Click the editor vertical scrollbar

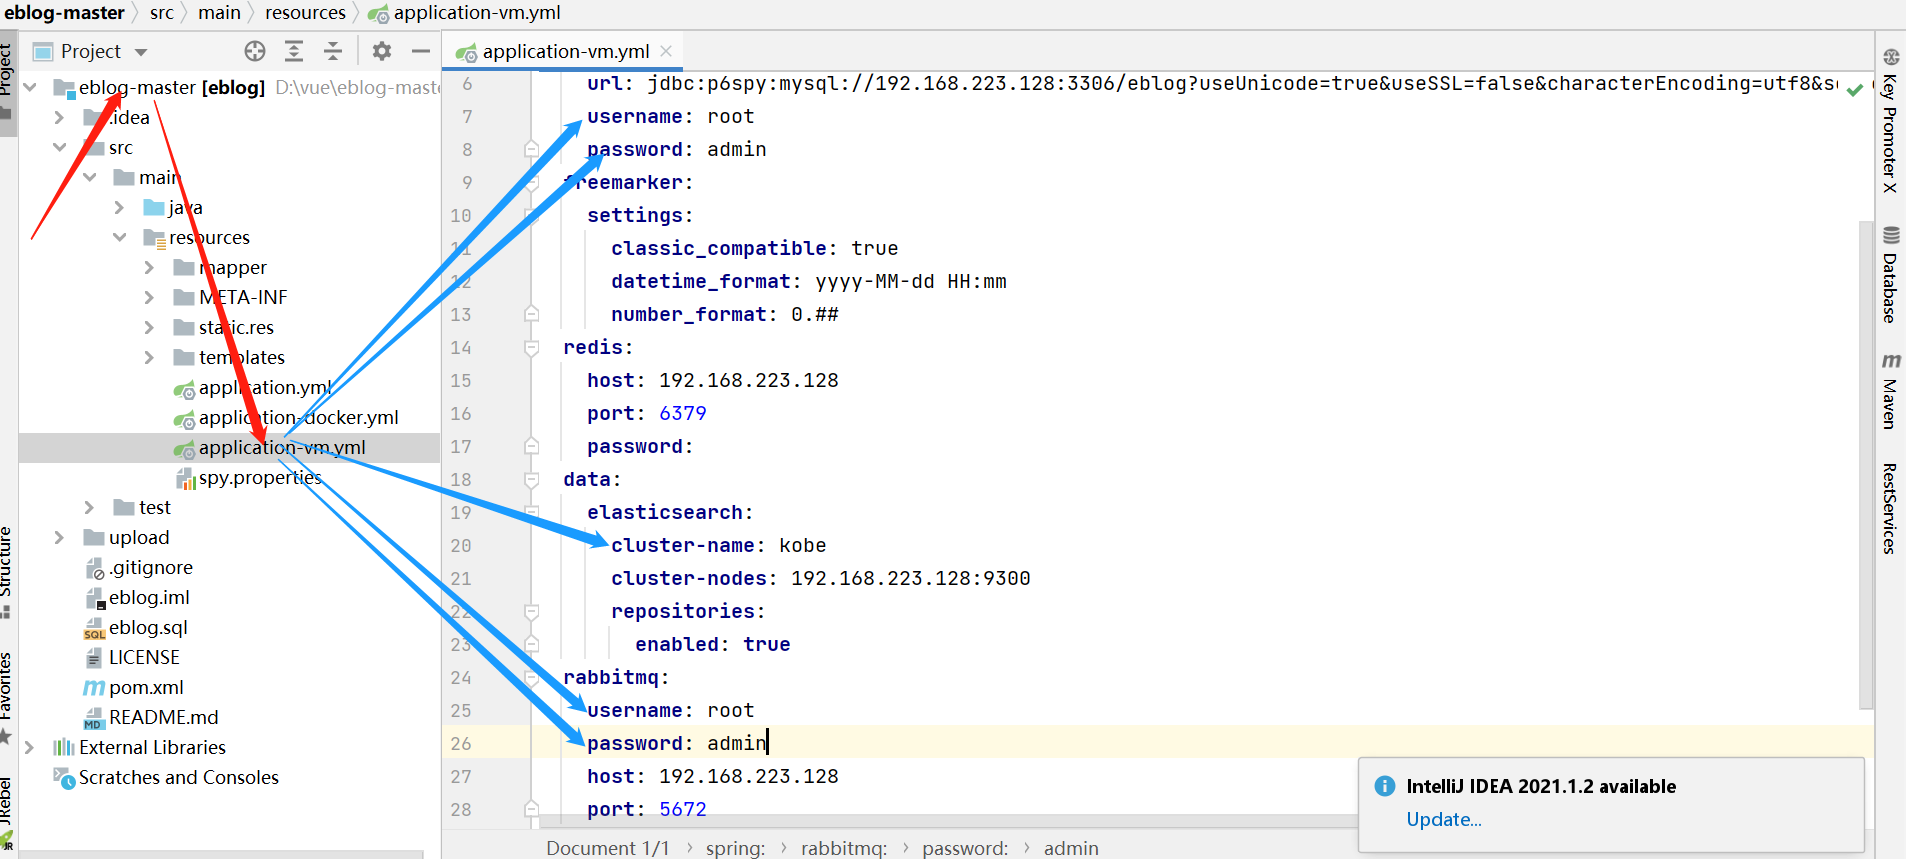tap(1865, 464)
